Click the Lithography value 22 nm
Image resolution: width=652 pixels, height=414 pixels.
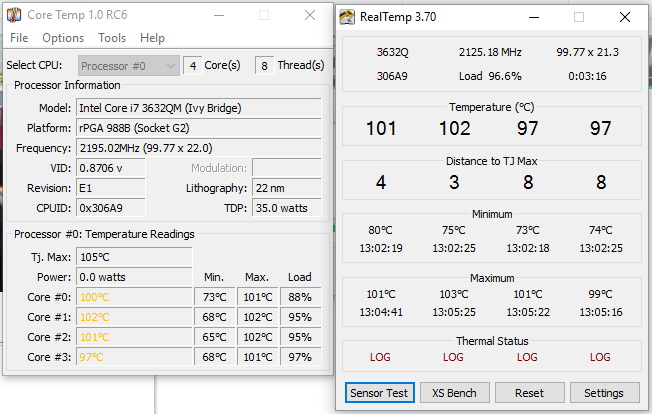tap(287, 188)
